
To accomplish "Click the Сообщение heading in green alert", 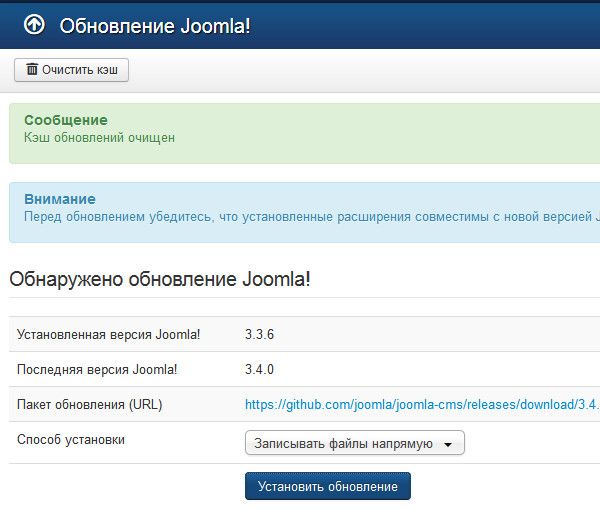I will click(66, 120).
